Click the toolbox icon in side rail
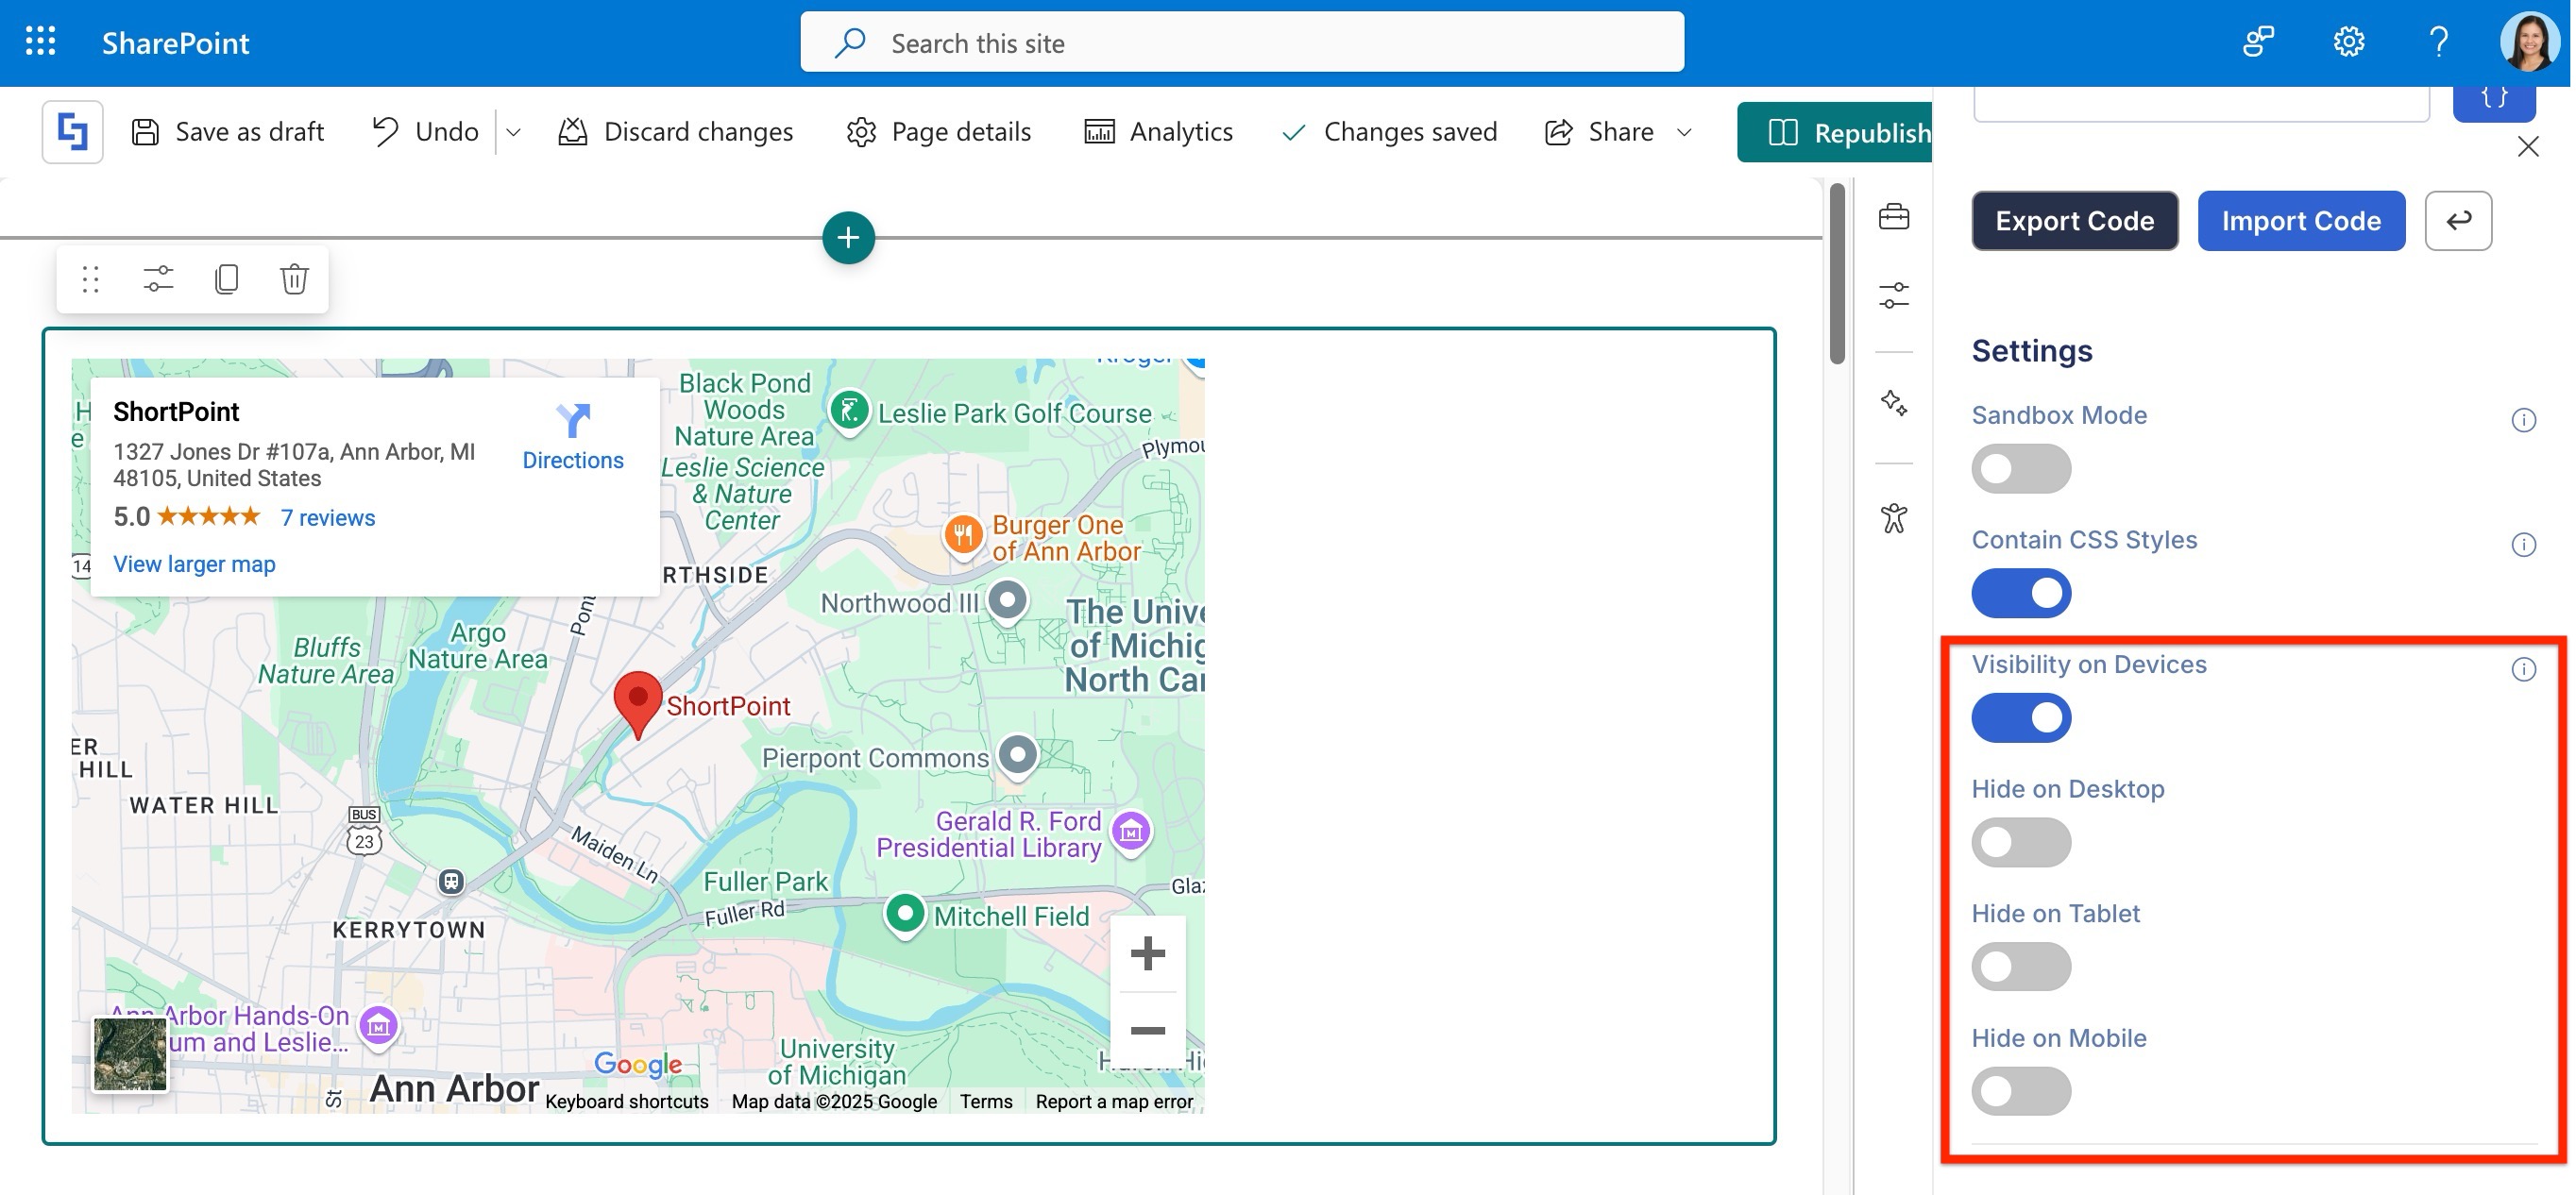2576x1195 pixels. tap(1893, 216)
